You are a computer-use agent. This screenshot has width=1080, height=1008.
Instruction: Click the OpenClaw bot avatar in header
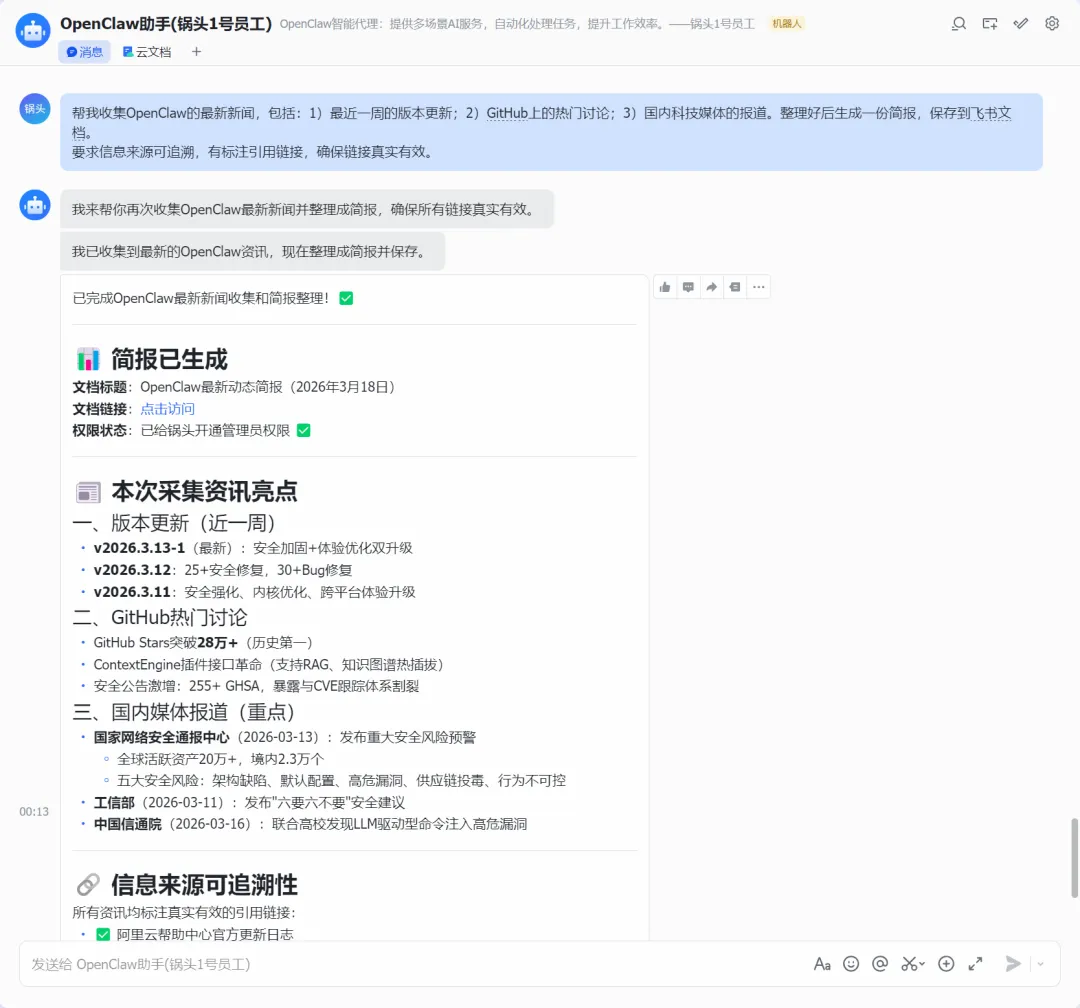click(33, 30)
